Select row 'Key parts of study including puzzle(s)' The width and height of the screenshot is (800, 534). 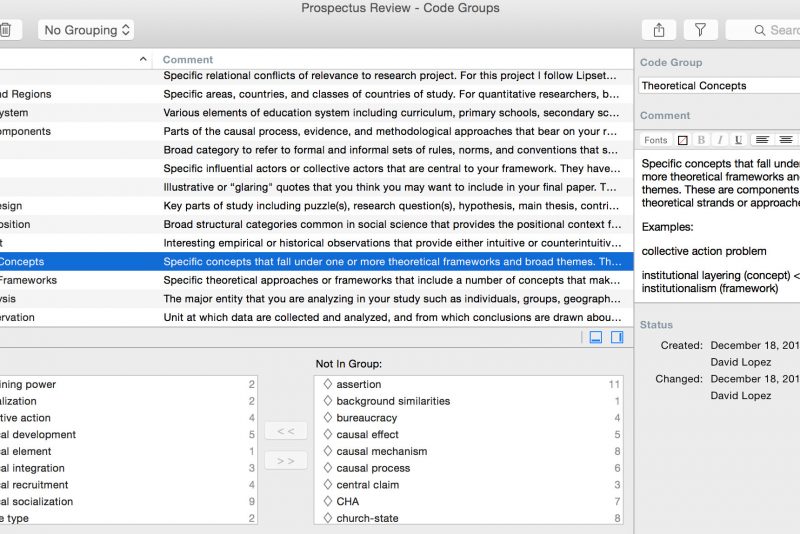point(316,206)
